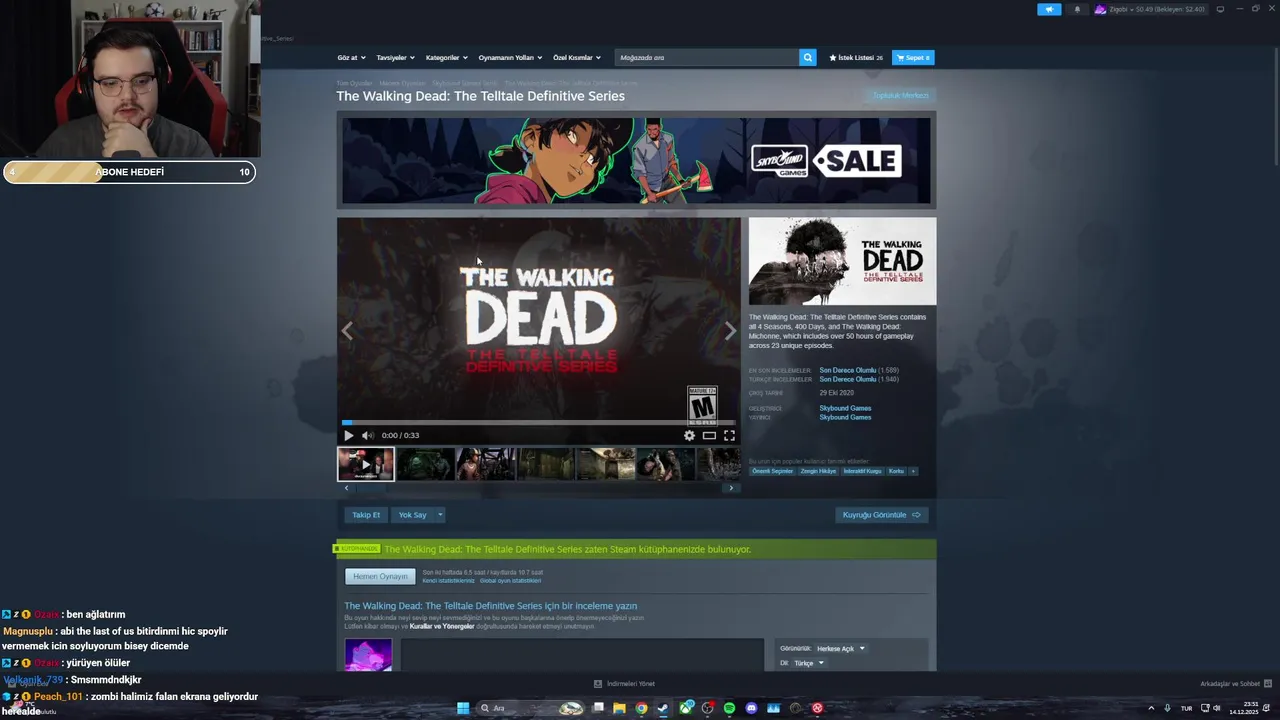Image resolution: width=1280 pixels, height=720 pixels.
Task: Open the Türkçe language dropdown
Action: tap(808, 663)
